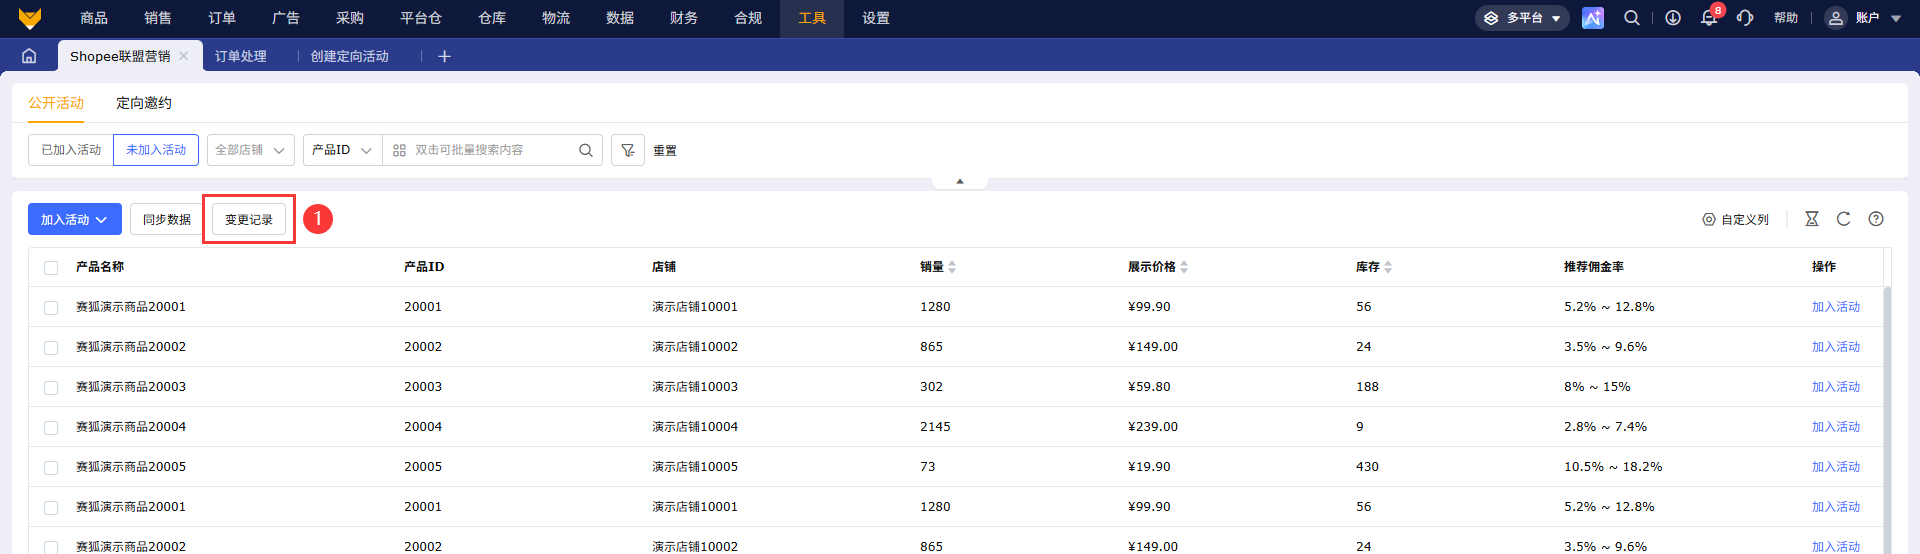
Task: Open the 工具 menu
Action: pos(812,18)
